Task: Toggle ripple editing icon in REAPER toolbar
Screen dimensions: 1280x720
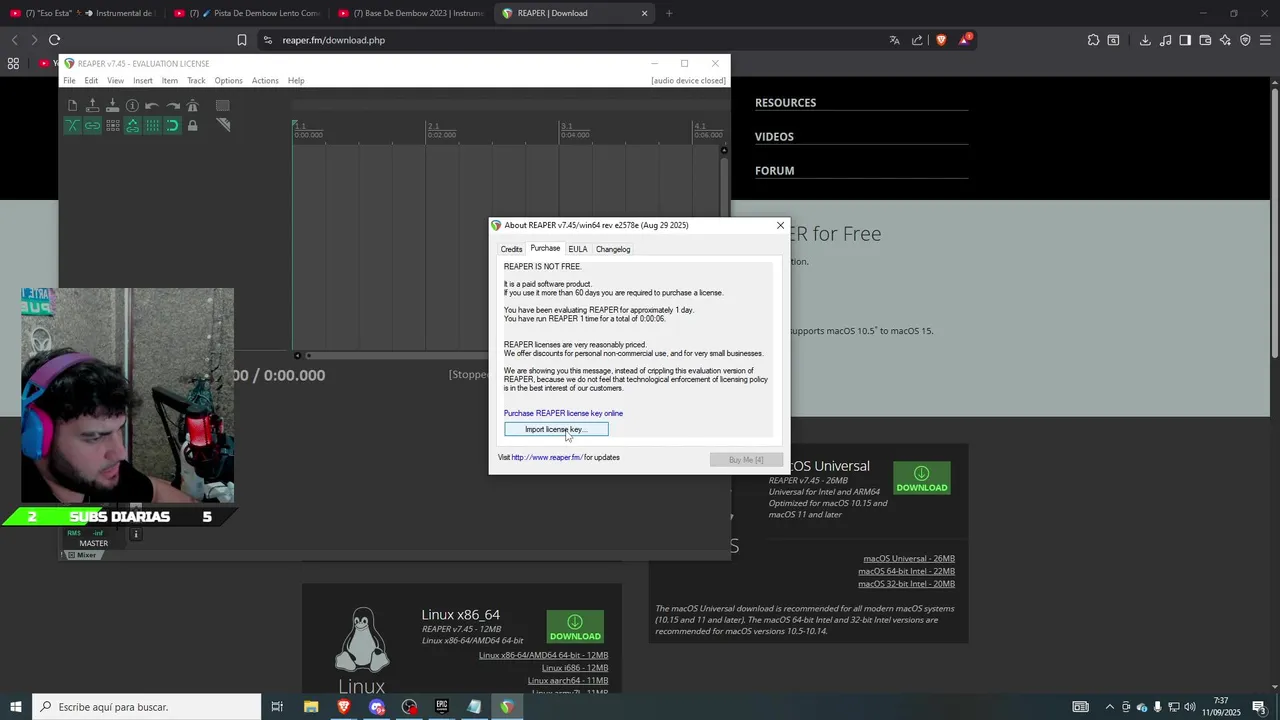Action: point(112,125)
